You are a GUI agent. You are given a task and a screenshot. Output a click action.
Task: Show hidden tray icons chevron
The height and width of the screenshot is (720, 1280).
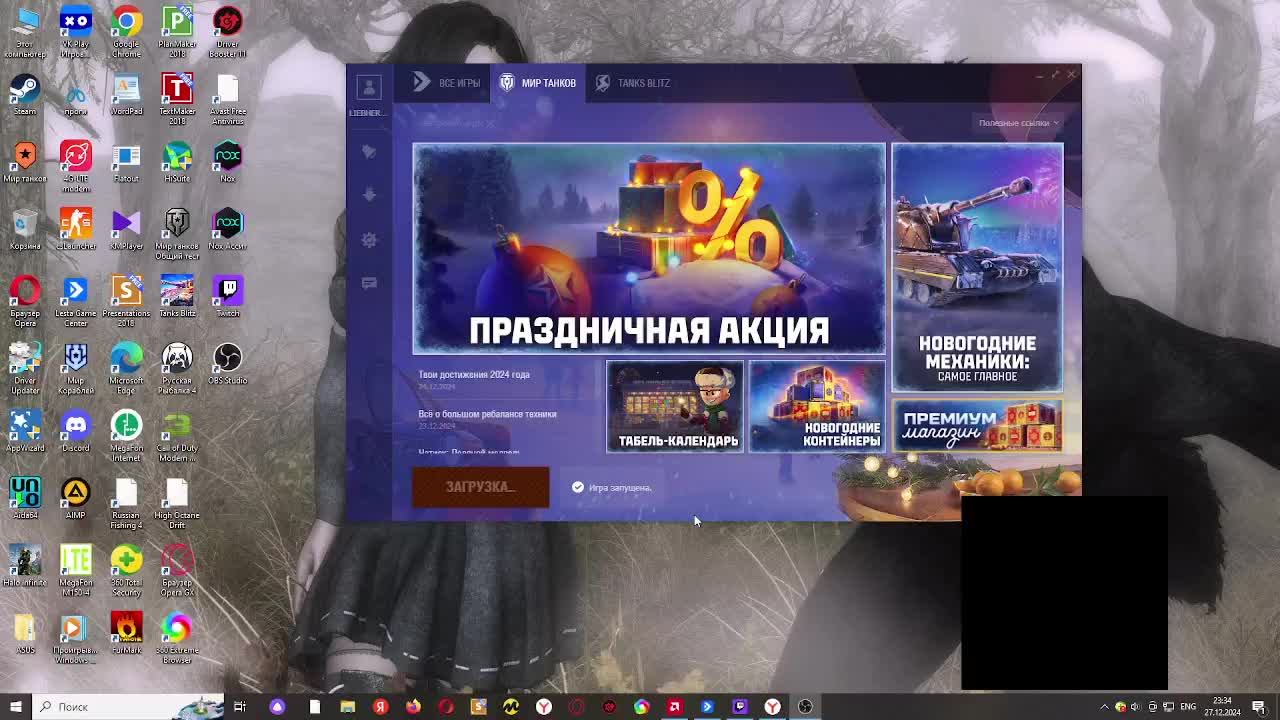(1104, 707)
